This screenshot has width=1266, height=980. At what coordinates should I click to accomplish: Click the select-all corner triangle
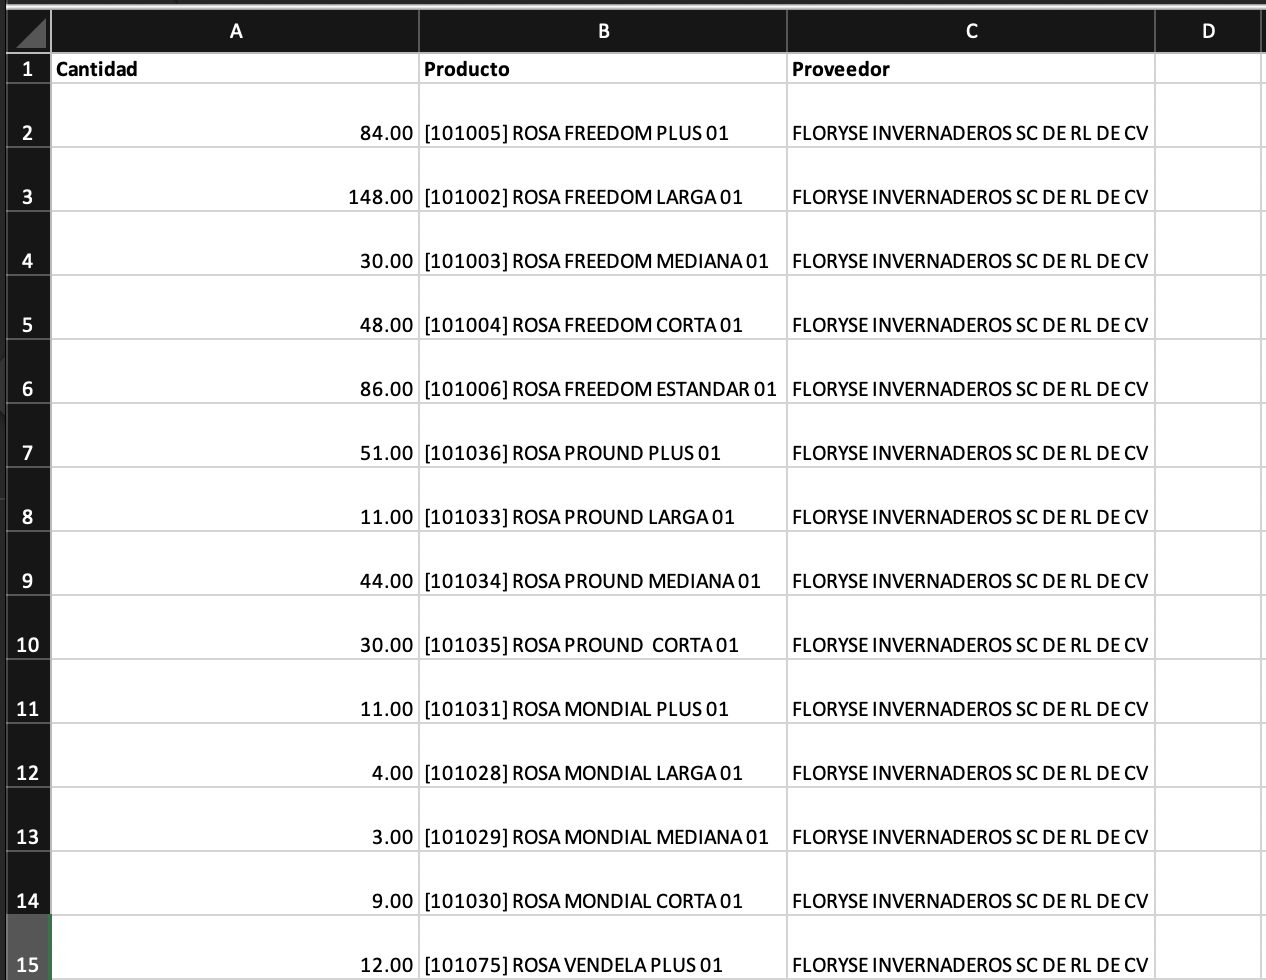[28, 32]
